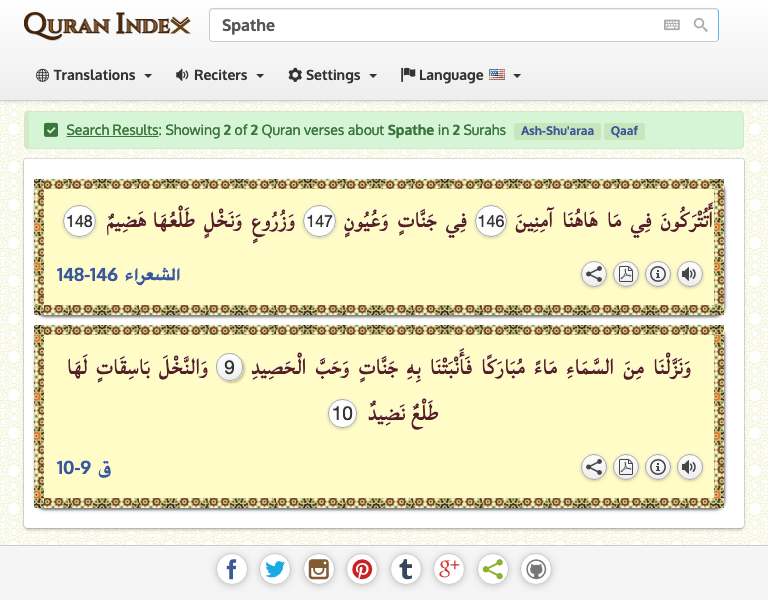This screenshot has height=600, width=768.
Task: Open the virtual keyboard icon in search box
Action: click(672, 25)
